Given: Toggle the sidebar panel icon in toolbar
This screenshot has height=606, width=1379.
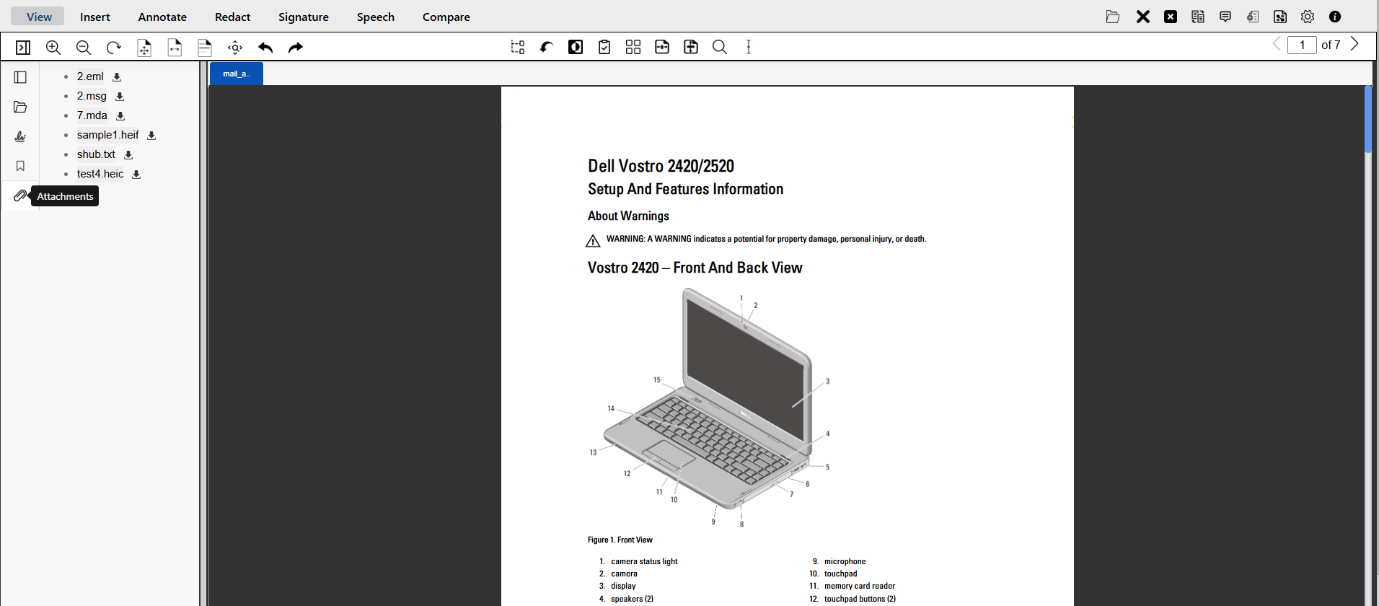Looking at the screenshot, I should click(23, 47).
